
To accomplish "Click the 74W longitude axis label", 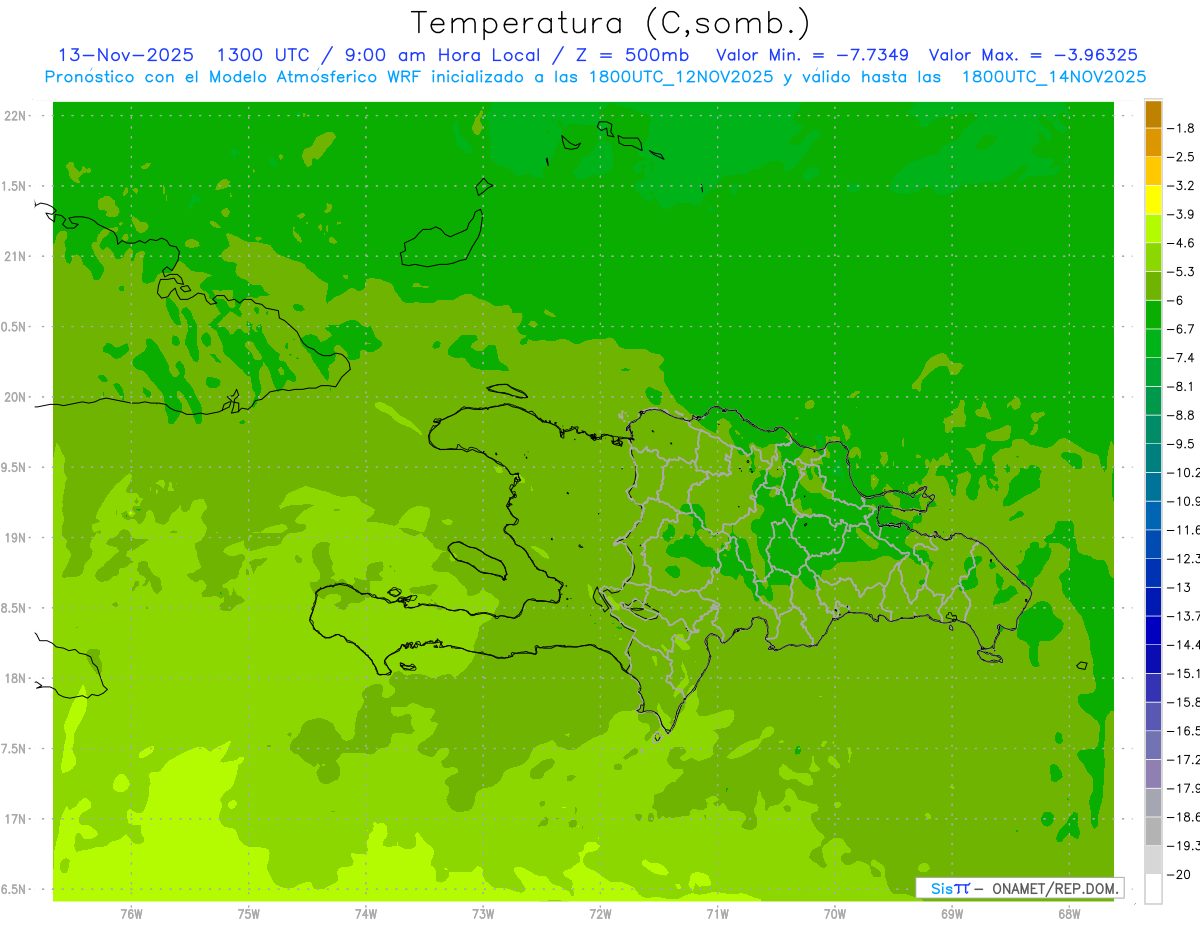I will [x=366, y=914].
